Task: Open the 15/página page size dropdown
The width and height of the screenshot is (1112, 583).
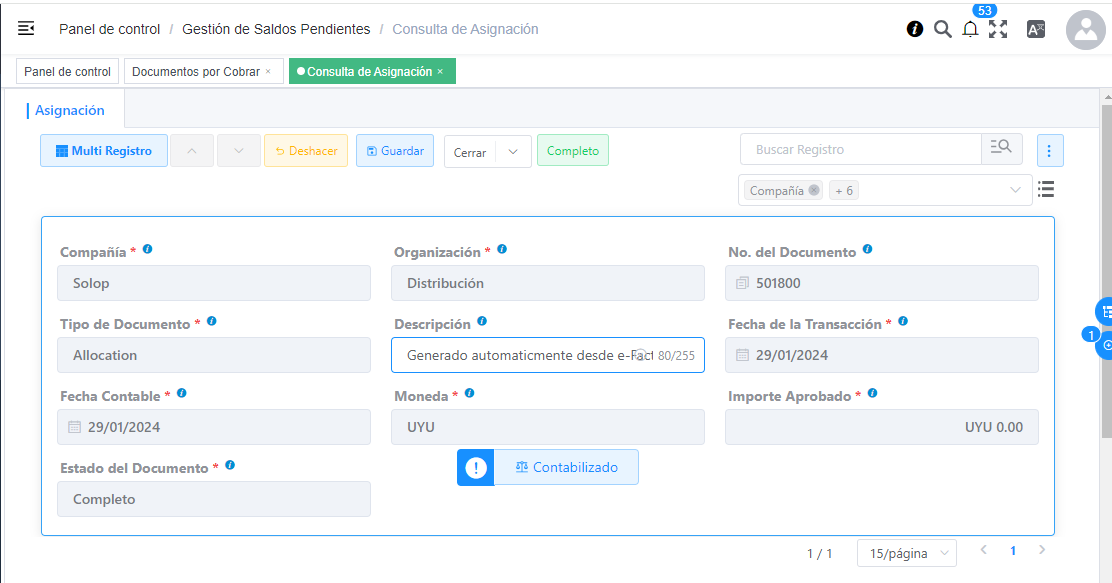Action: [x=906, y=553]
